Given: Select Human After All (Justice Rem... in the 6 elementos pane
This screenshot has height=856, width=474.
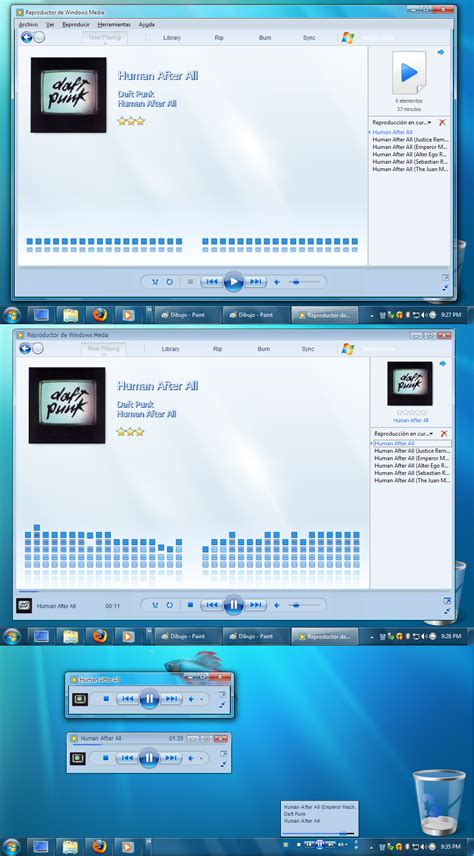Looking at the screenshot, I should click(x=410, y=140).
